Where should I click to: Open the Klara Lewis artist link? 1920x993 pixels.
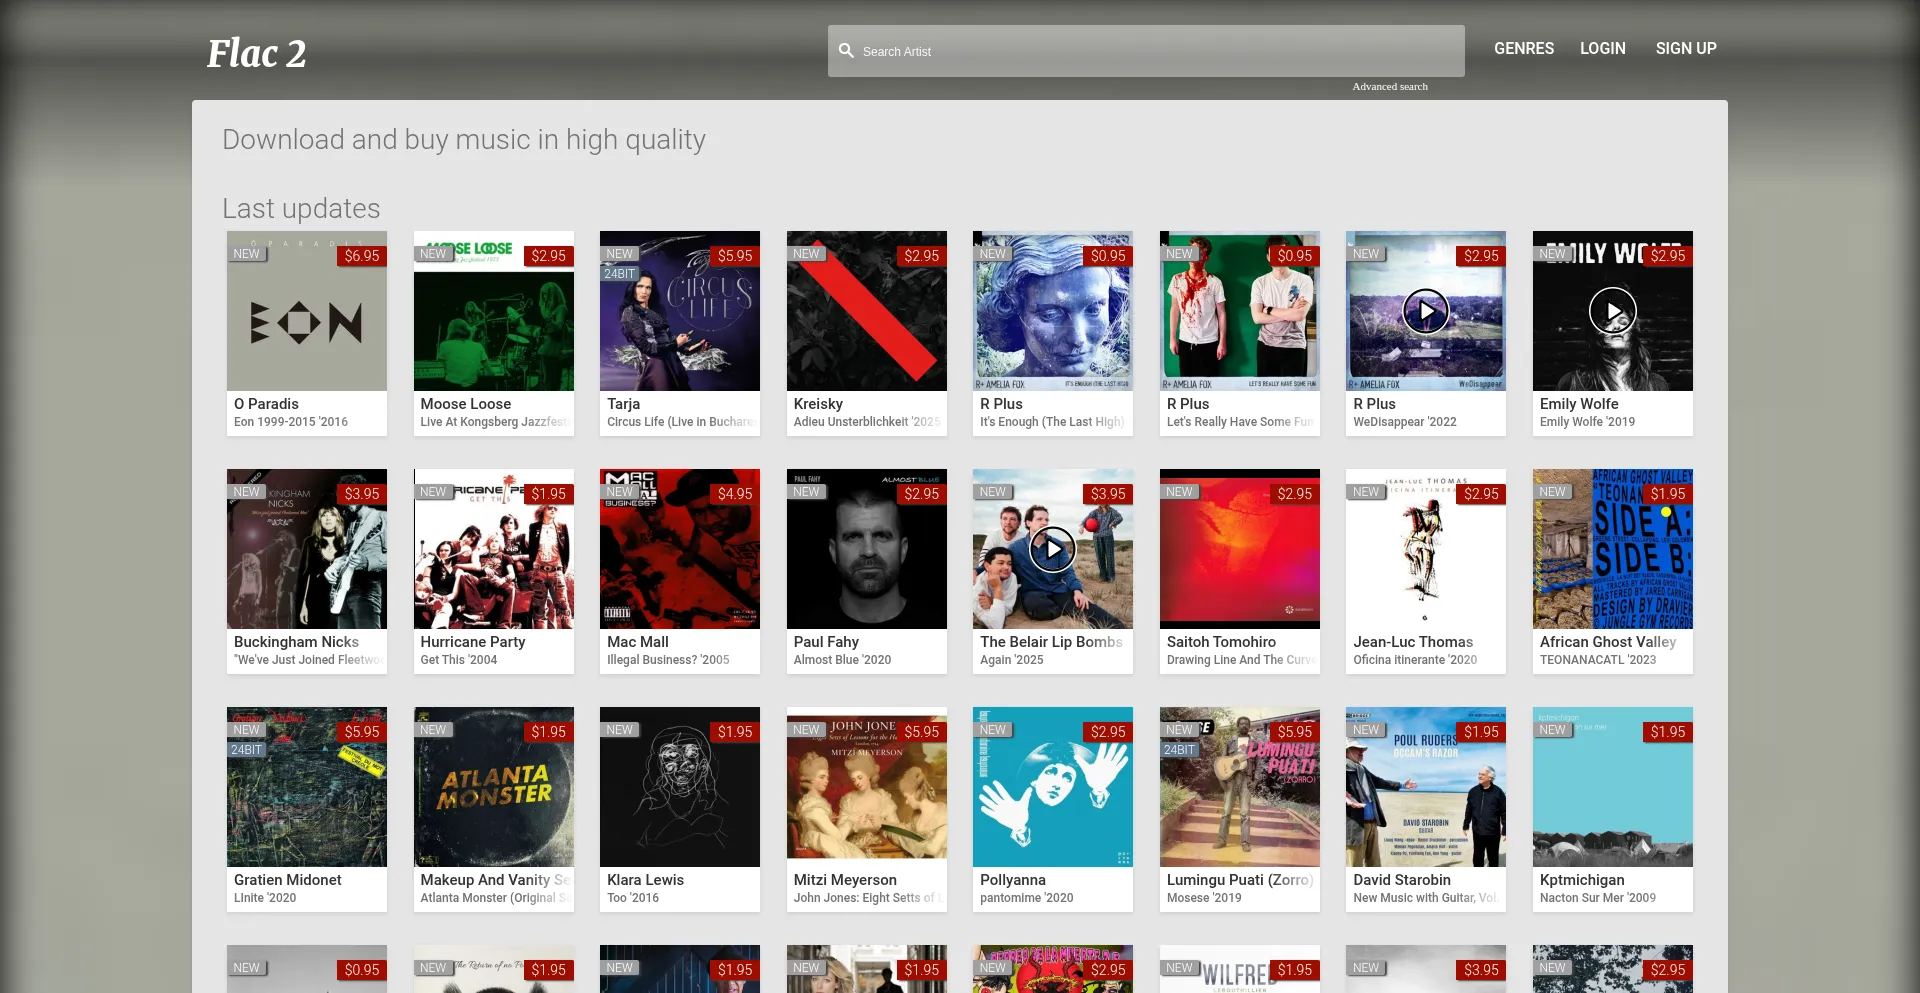pos(645,880)
